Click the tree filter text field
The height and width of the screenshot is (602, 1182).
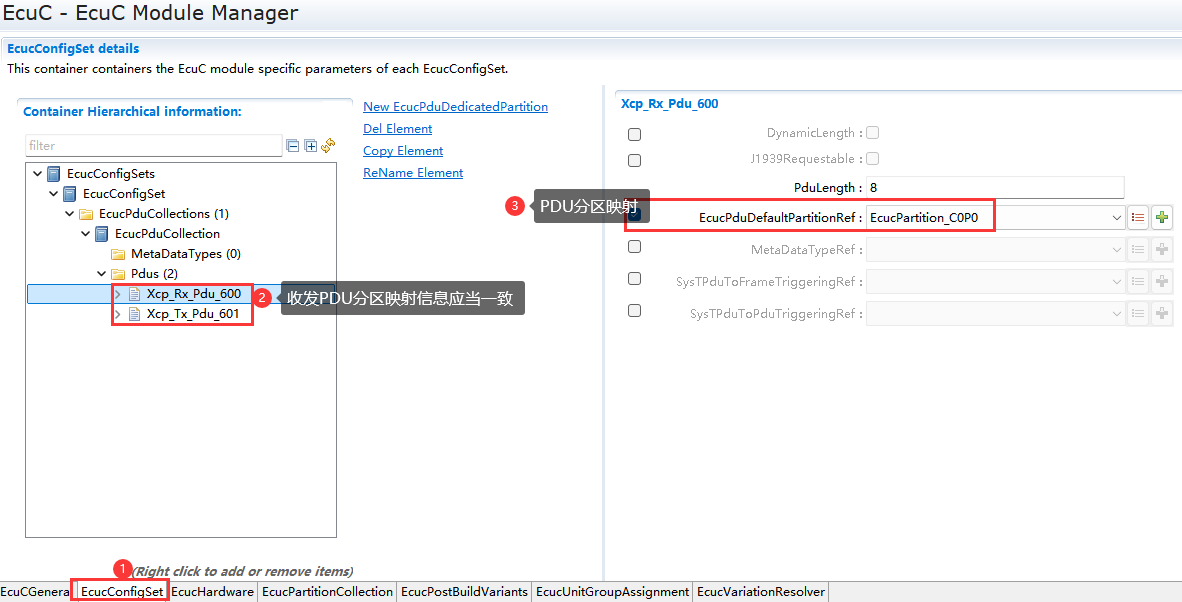154,146
